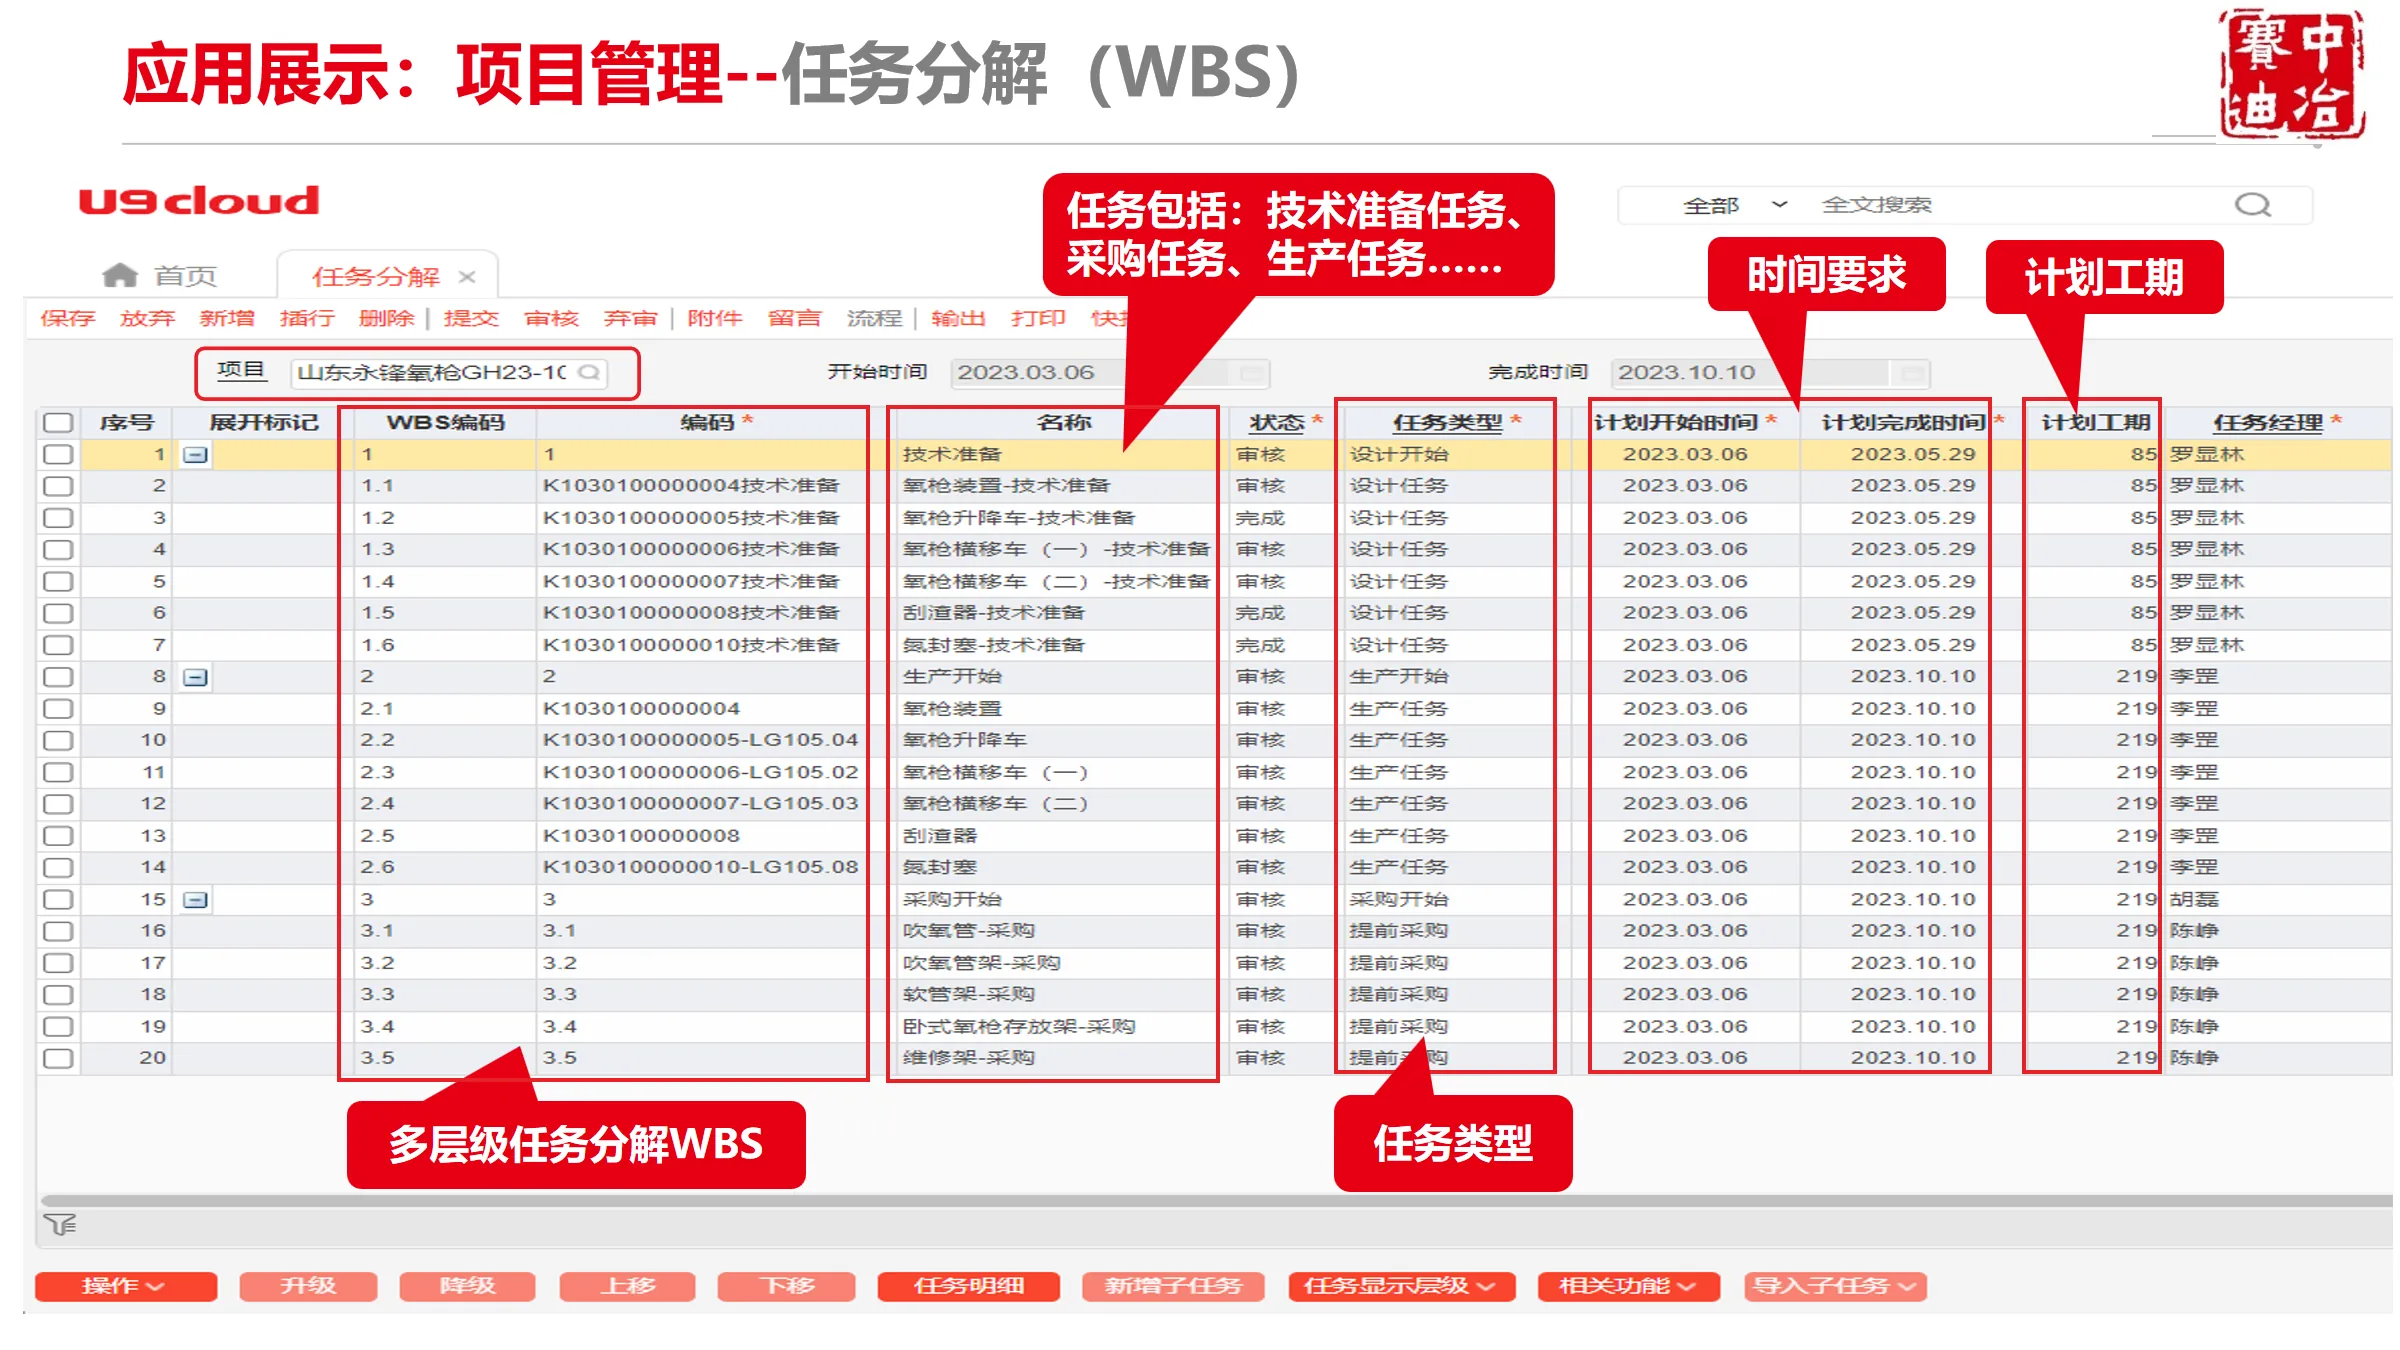The image size is (2400, 1350).
Task: Click cell 氧枪升降车-技术准备
Action: coord(1019,518)
